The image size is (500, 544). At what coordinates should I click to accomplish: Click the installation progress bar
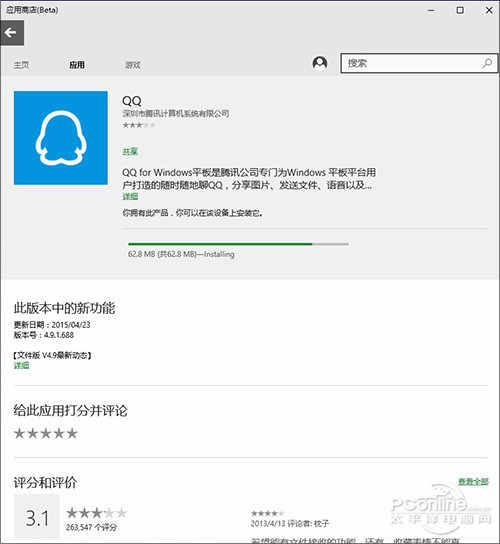238,244
